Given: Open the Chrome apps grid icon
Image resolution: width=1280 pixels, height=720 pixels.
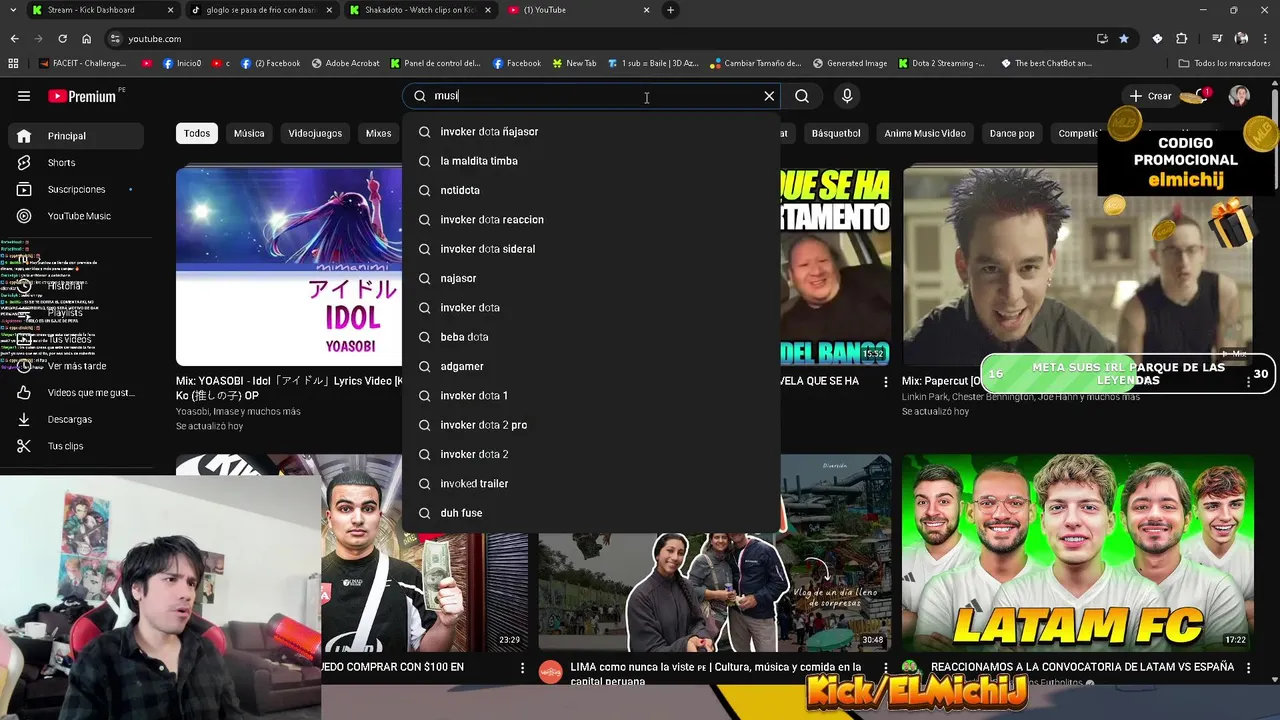Looking at the screenshot, I should [13, 63].
